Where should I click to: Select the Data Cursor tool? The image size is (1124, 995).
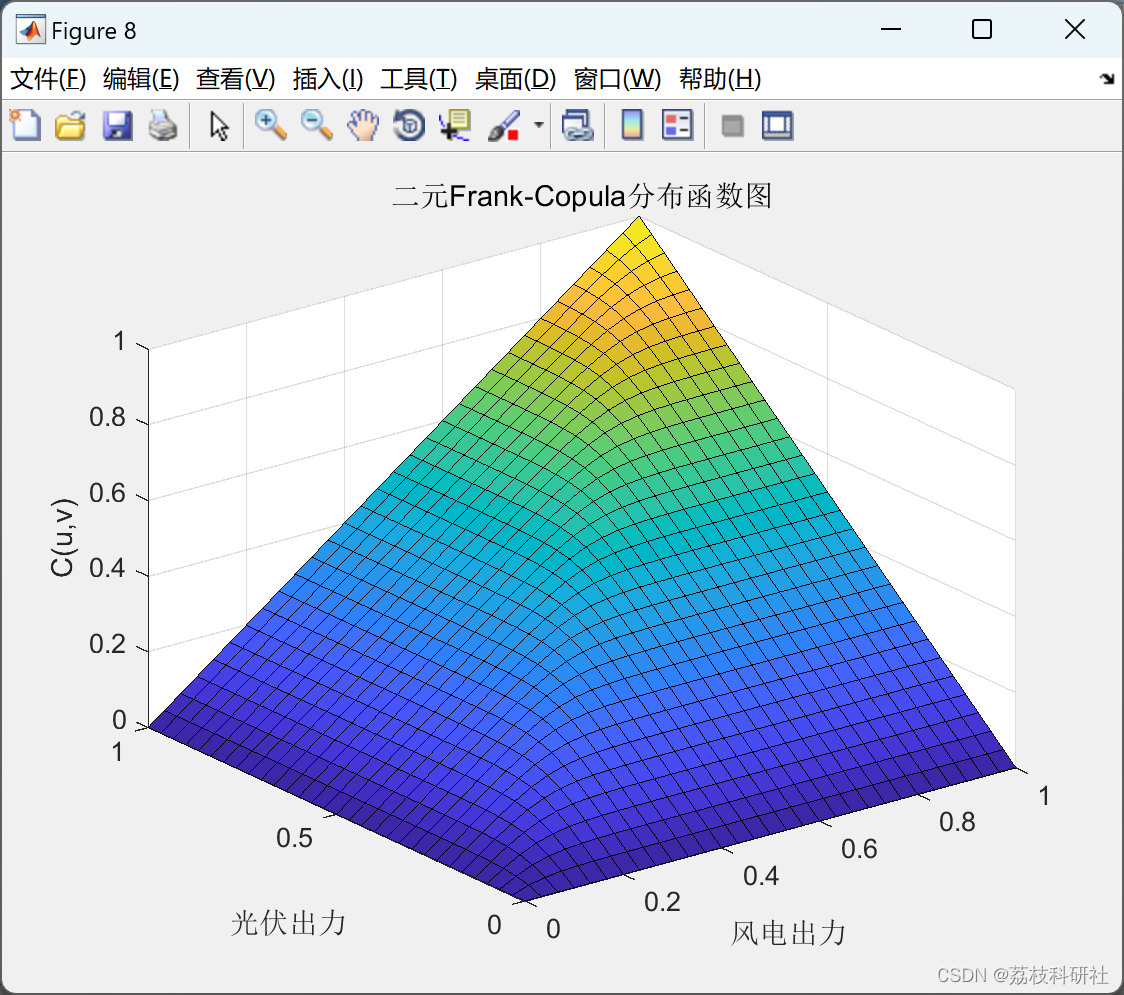[x=454, y=125]
